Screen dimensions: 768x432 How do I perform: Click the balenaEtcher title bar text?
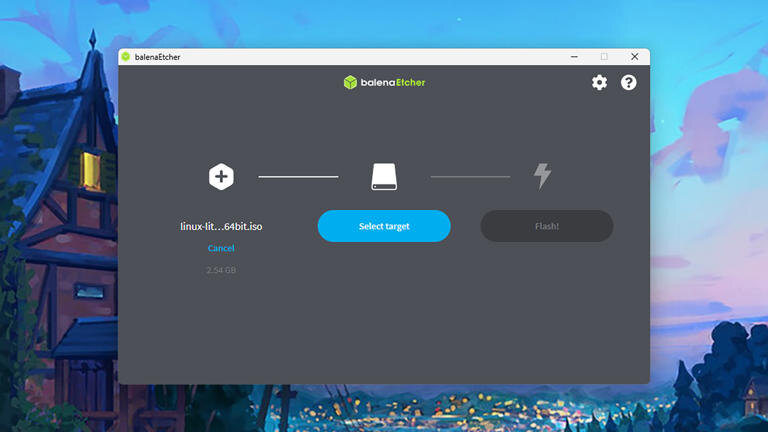(157, 57)
